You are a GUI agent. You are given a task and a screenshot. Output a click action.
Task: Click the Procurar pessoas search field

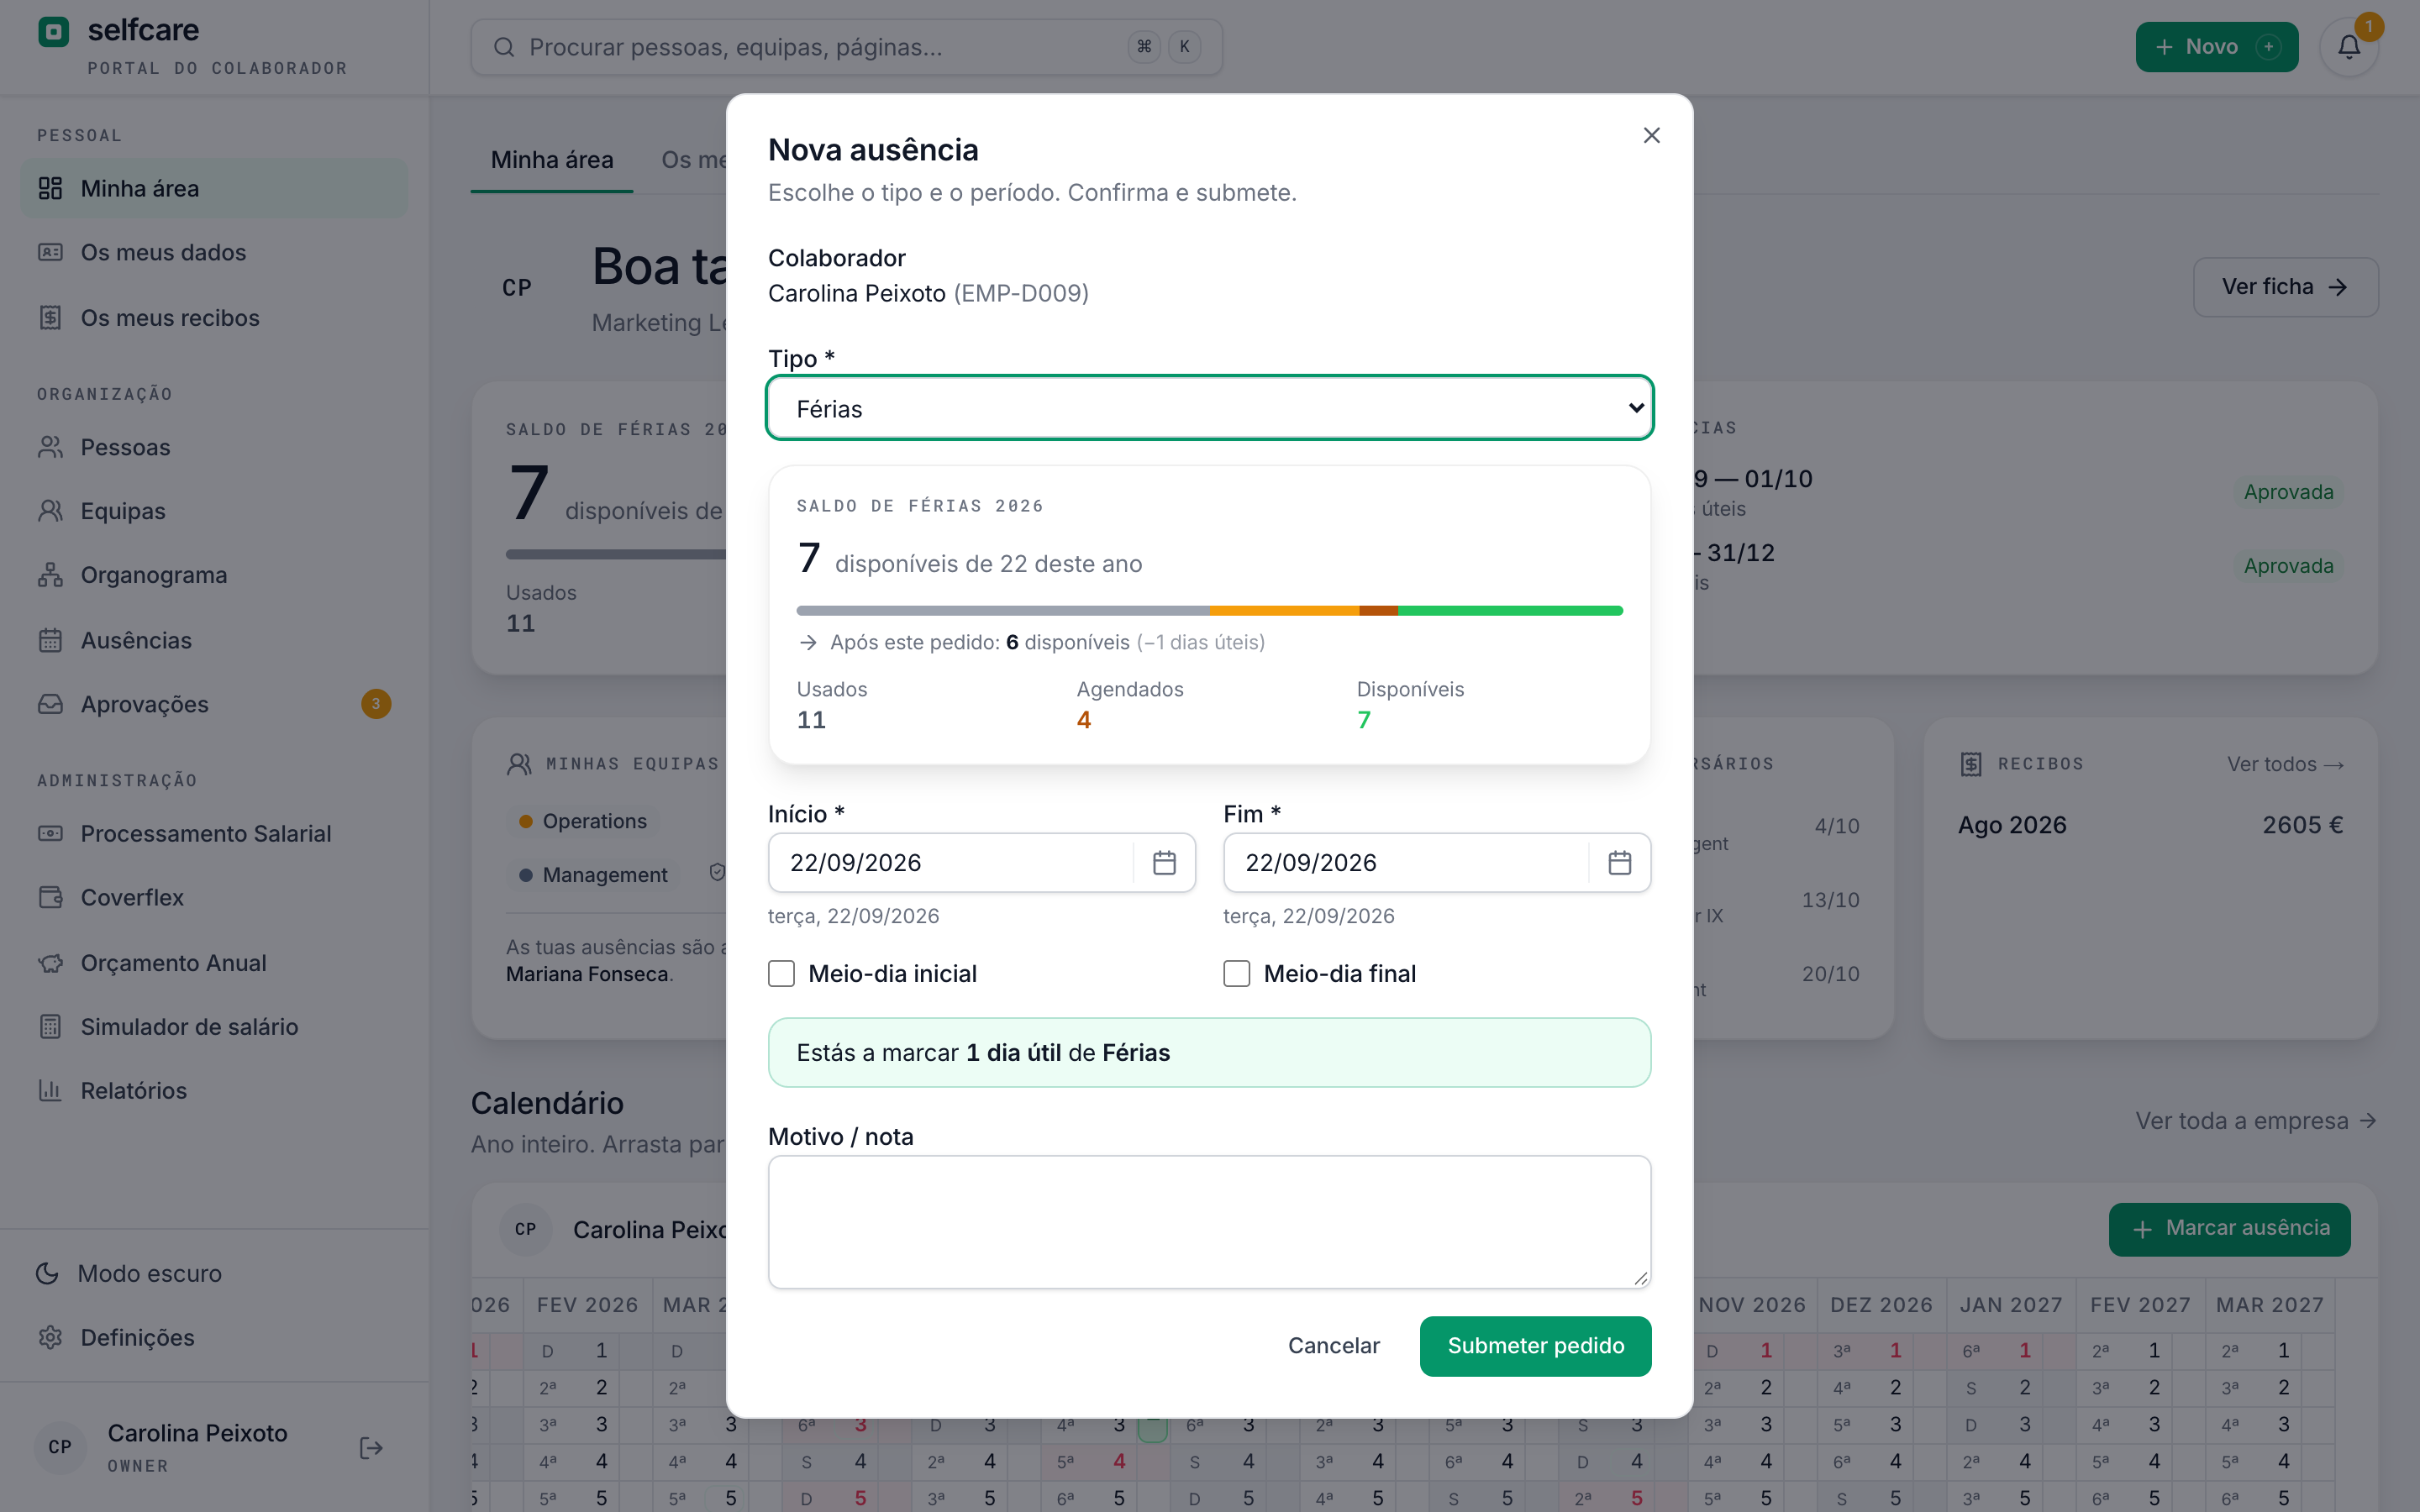click(846, 47)
